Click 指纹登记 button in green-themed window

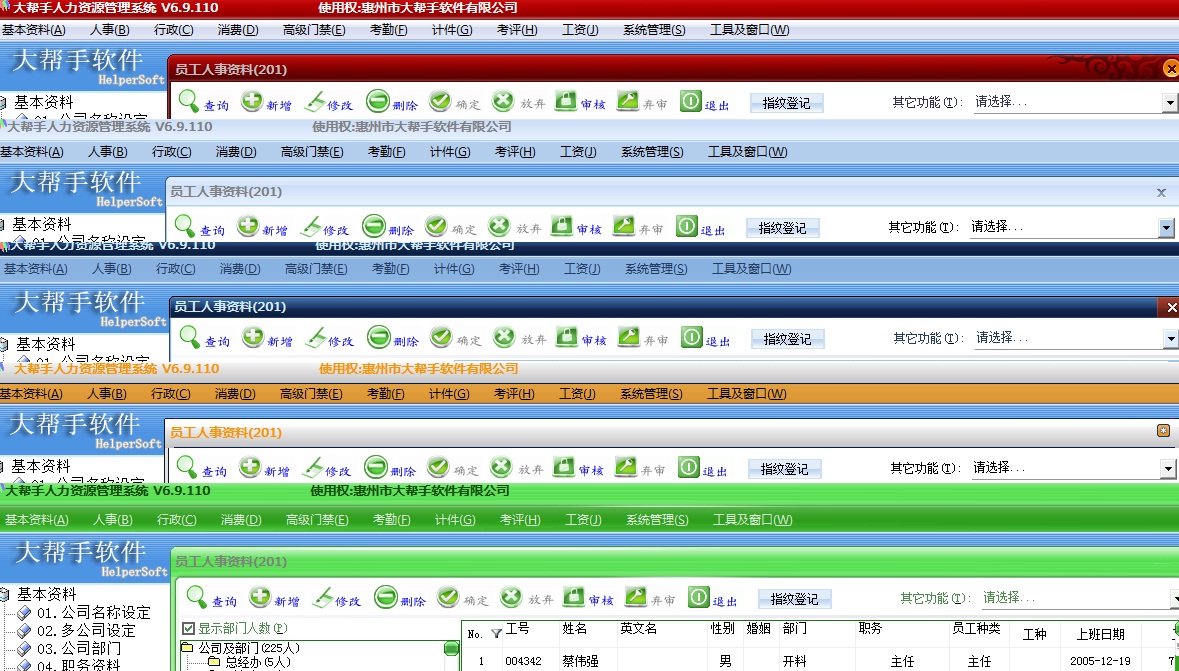tap(794, 599)
